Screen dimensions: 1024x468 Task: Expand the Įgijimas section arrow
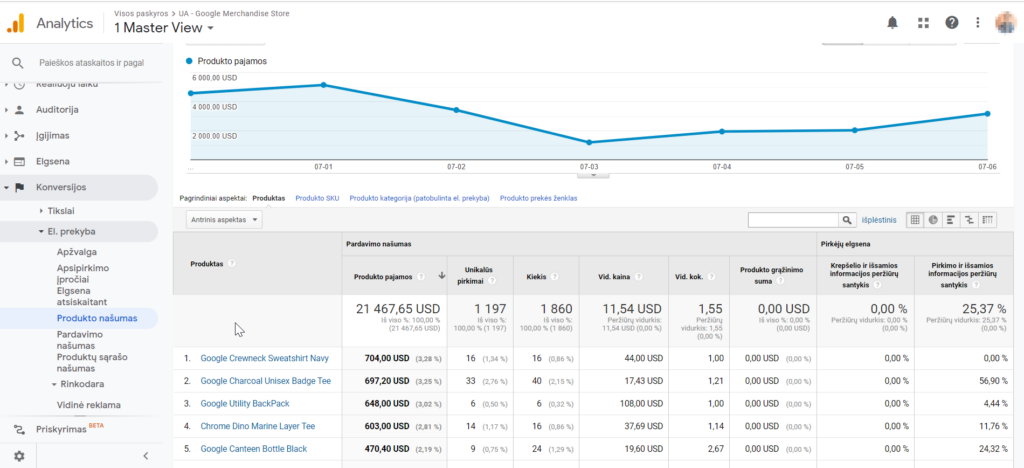click(6, 136)
